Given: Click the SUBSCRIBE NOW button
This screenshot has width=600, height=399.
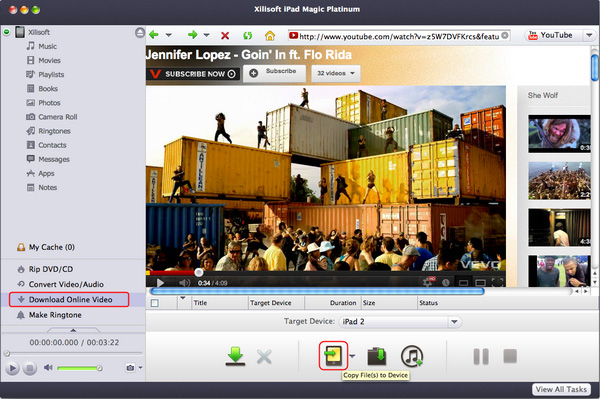Looking at the screenshot, I should pyautogui.click(x=193, y=74).
